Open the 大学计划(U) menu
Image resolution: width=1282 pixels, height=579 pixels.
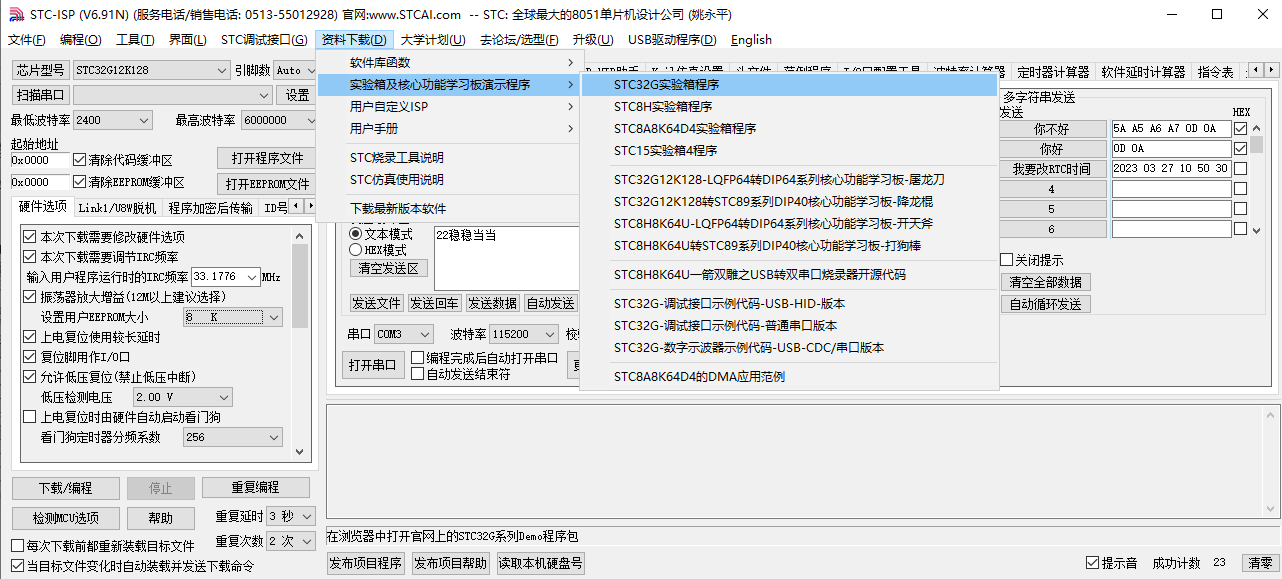pyautogui.click(x=433, y=40)
